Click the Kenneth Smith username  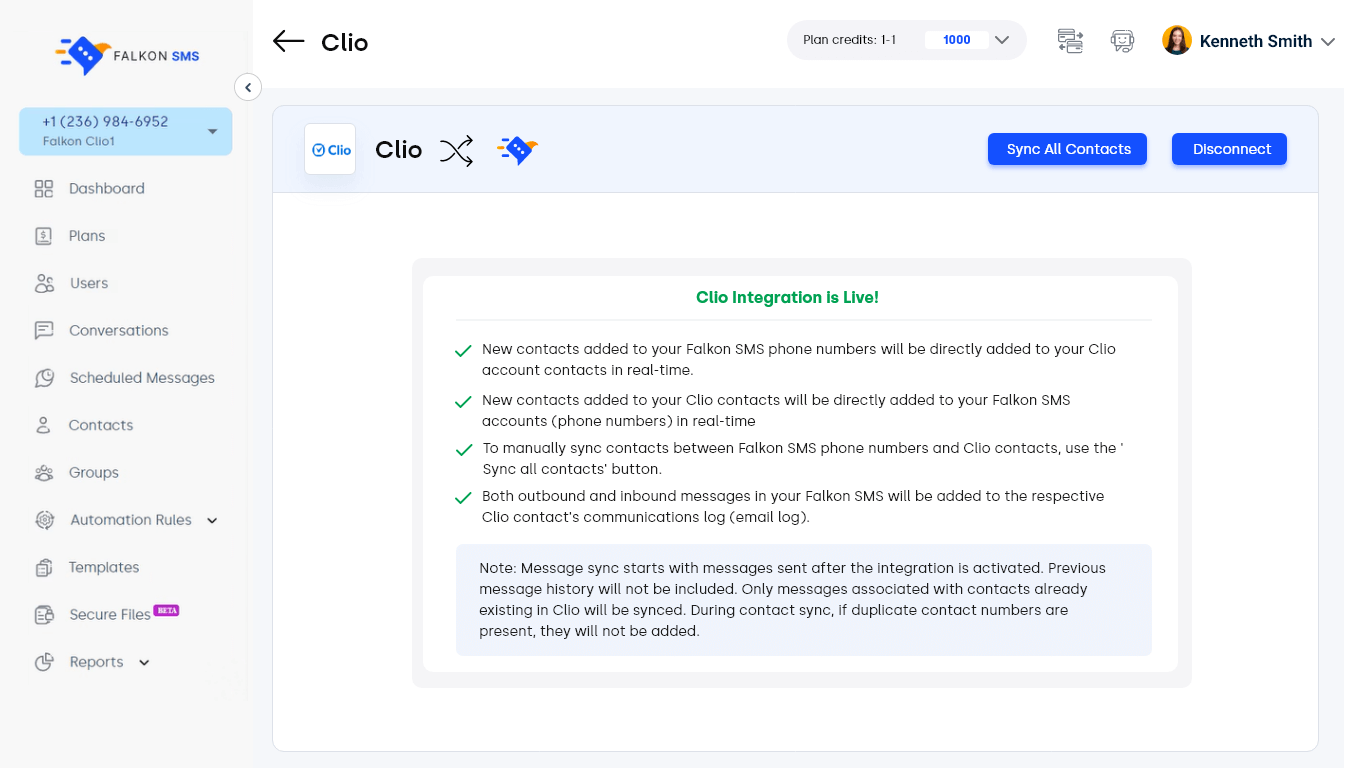pos(1256,41)
